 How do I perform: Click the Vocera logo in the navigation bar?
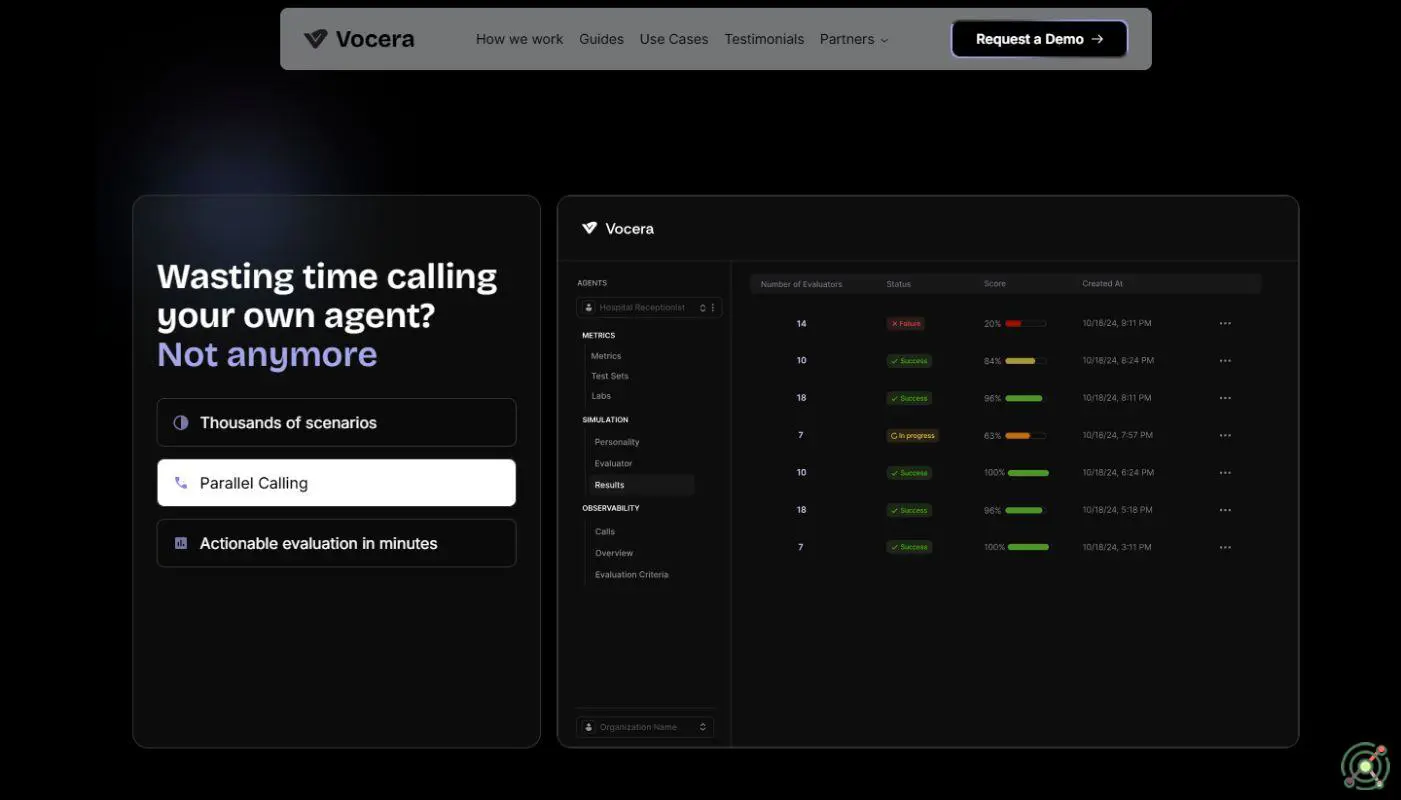359,39
